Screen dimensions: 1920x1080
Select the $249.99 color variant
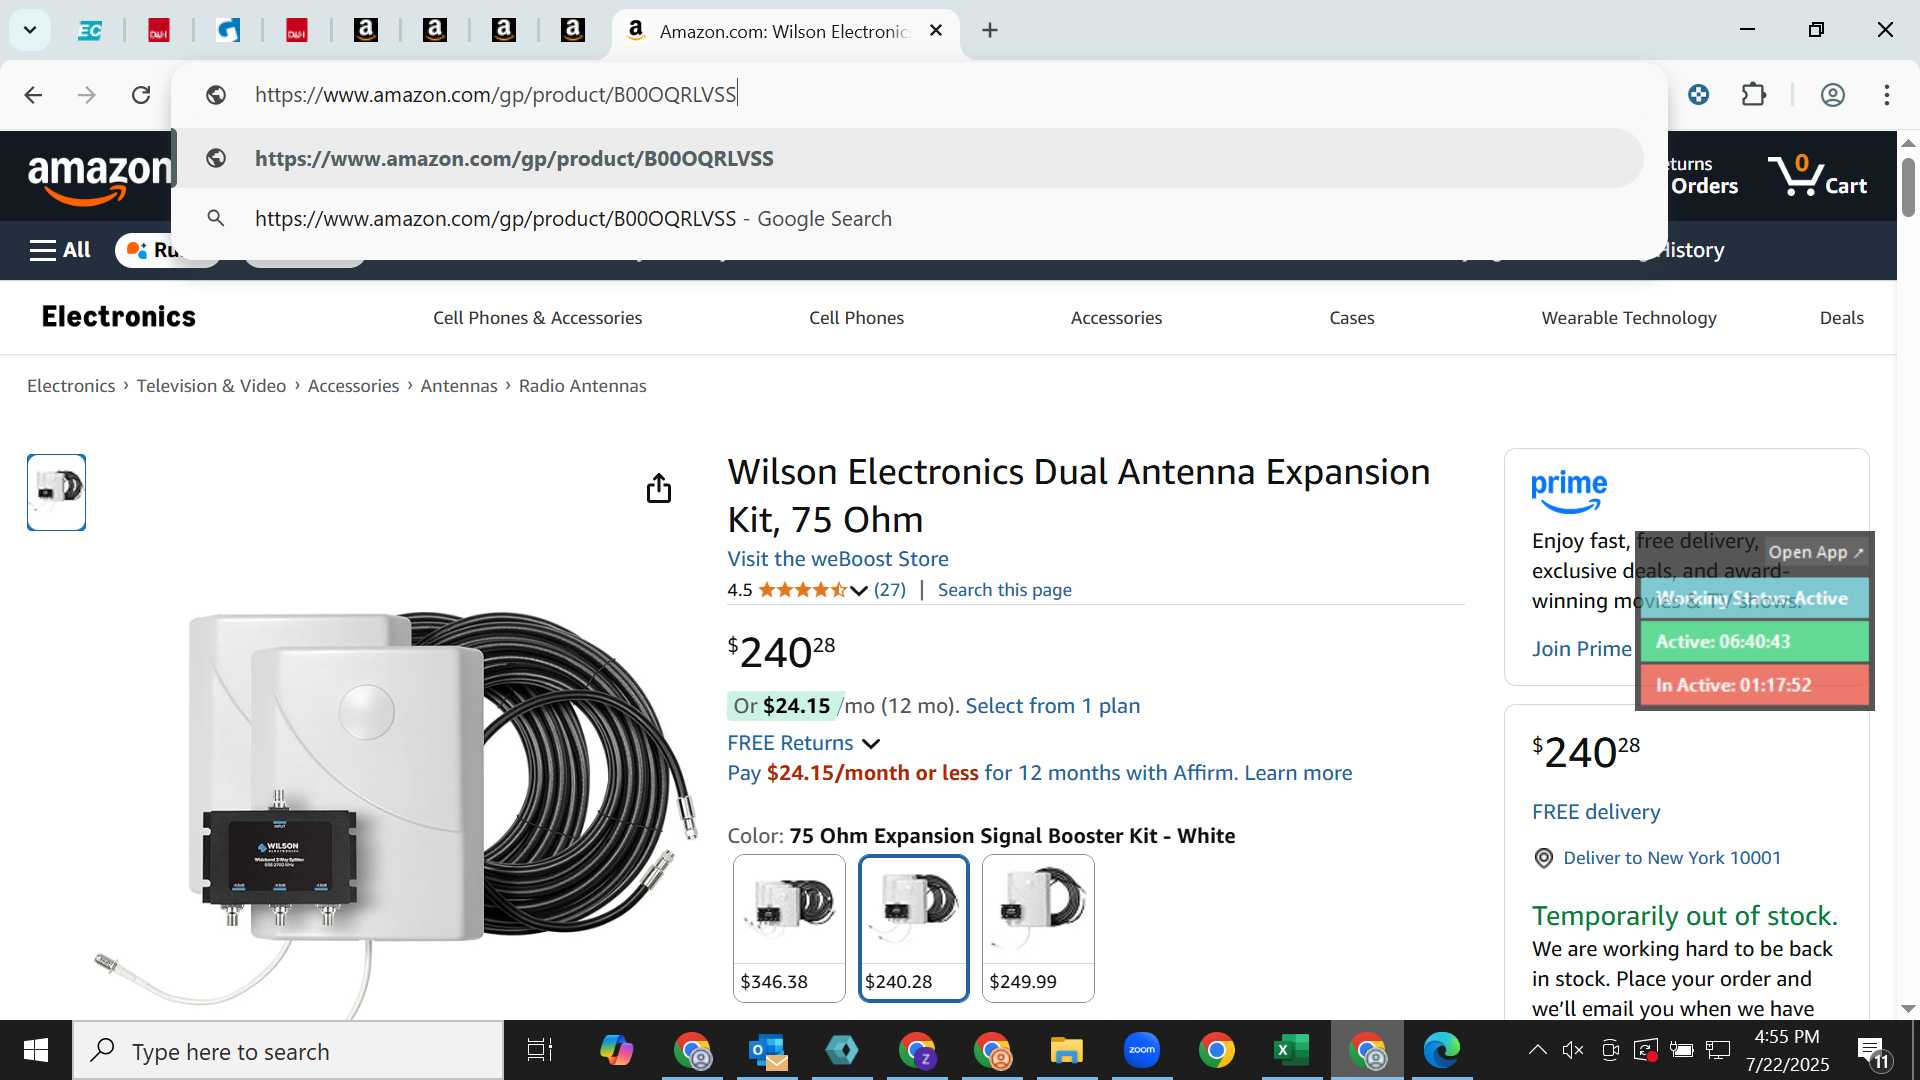pyautogui.click(x=1038, y=928)
